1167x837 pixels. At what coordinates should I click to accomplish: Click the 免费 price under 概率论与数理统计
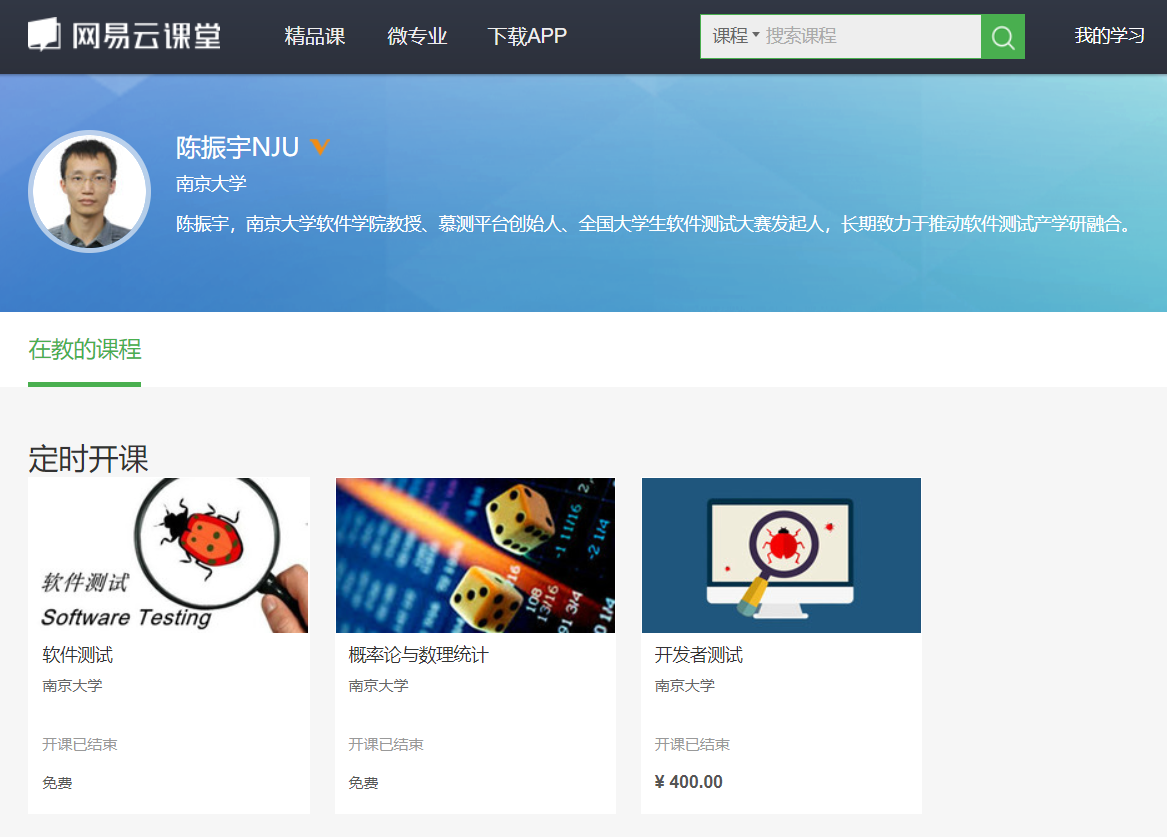[x=363, y=783]
